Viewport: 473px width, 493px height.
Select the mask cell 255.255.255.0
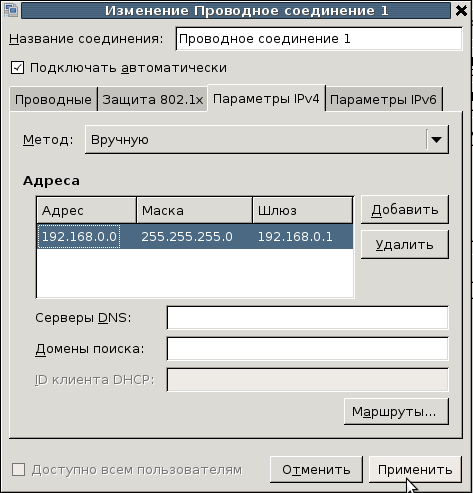click(x=187, y=236)
